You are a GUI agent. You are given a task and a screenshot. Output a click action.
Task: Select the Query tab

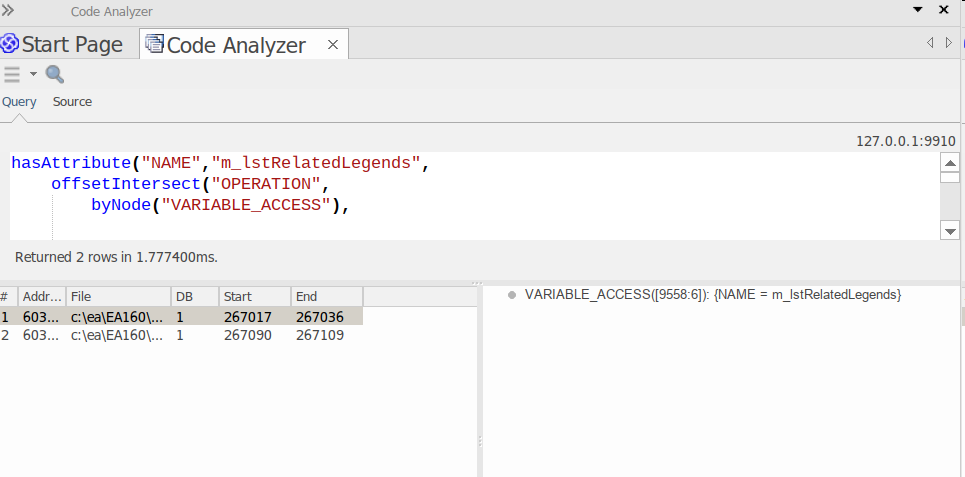click(19, 102)
